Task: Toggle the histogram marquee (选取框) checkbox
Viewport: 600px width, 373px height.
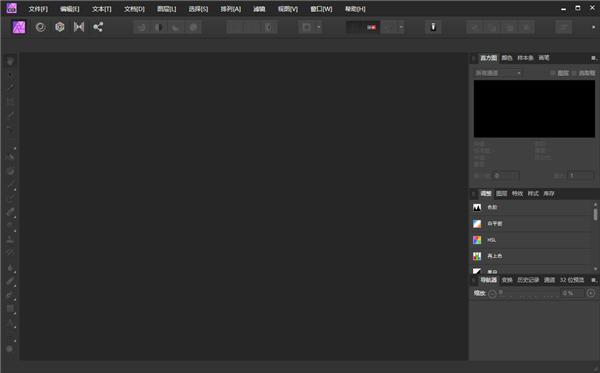Action: (574, 73)
